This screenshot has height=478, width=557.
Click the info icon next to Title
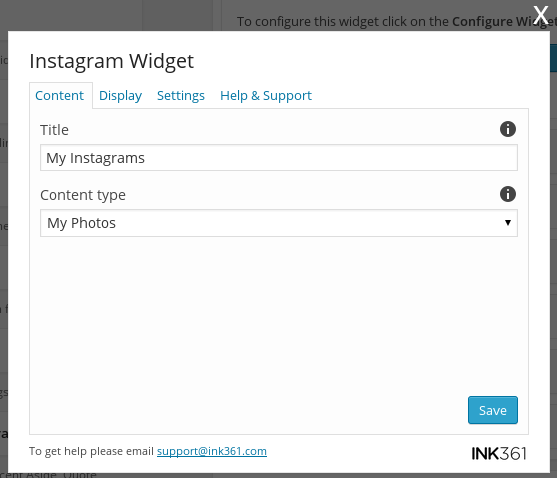[508, 129]
